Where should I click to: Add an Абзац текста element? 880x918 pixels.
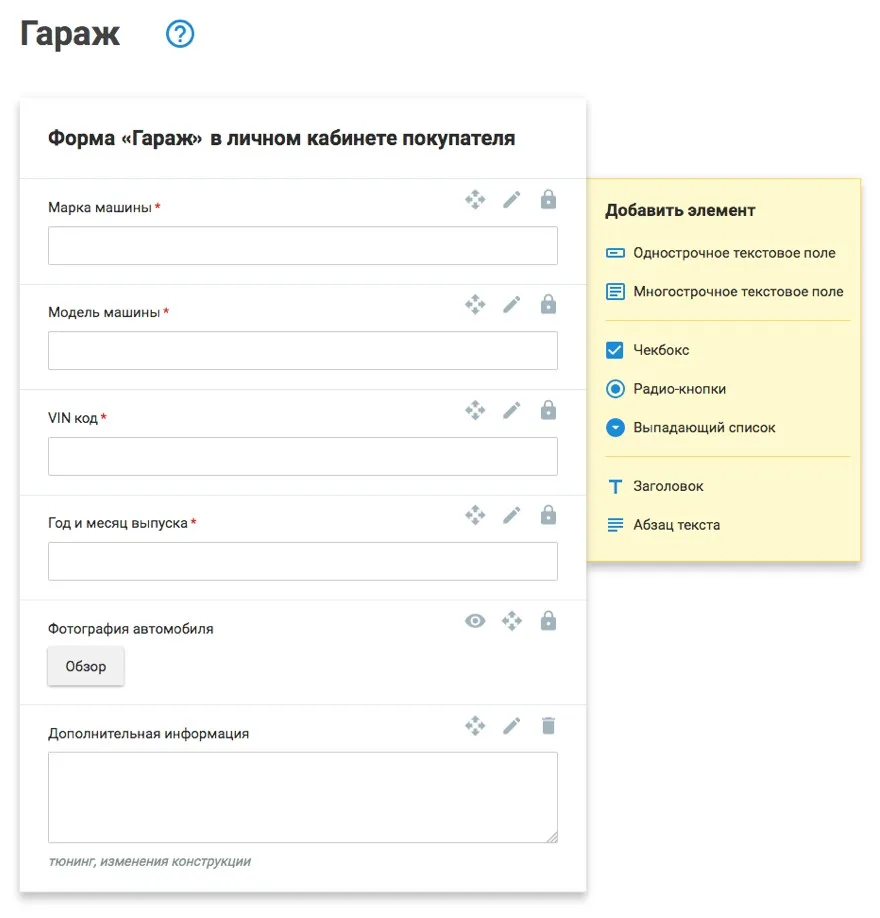click(676, 525)
